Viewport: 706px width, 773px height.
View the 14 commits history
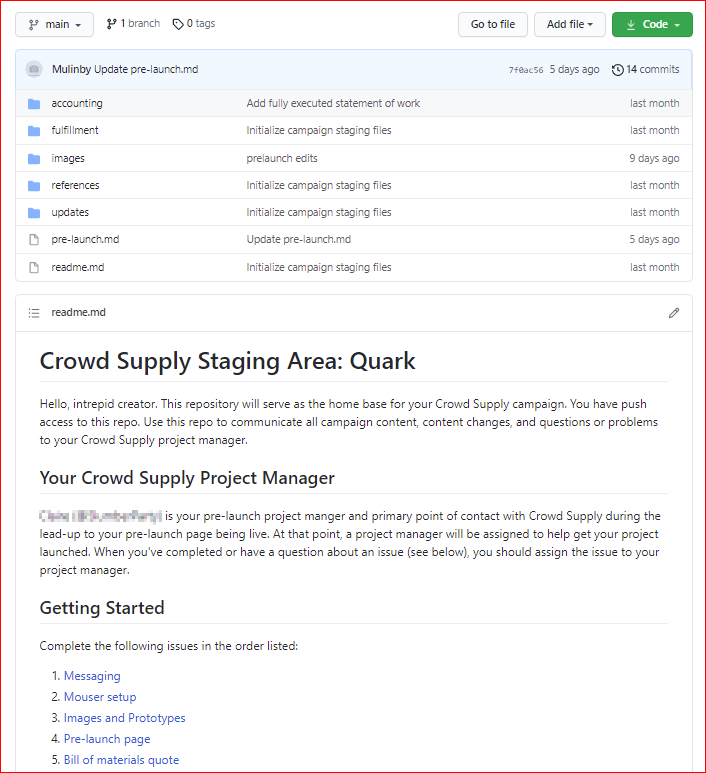pyautogui.click(x=645, y=70)
